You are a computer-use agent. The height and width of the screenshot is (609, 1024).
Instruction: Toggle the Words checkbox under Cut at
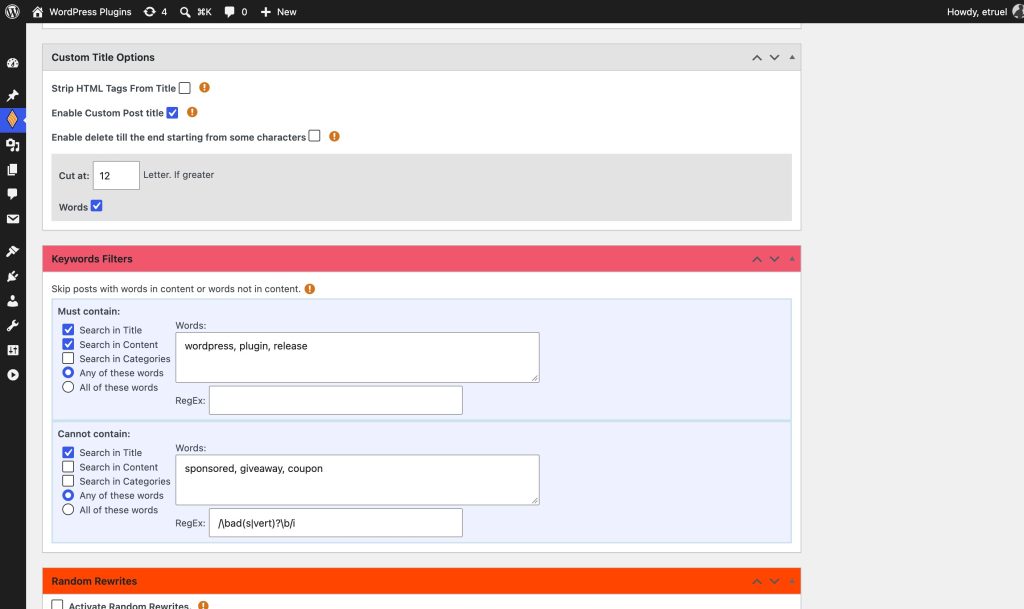pos(97,206)
